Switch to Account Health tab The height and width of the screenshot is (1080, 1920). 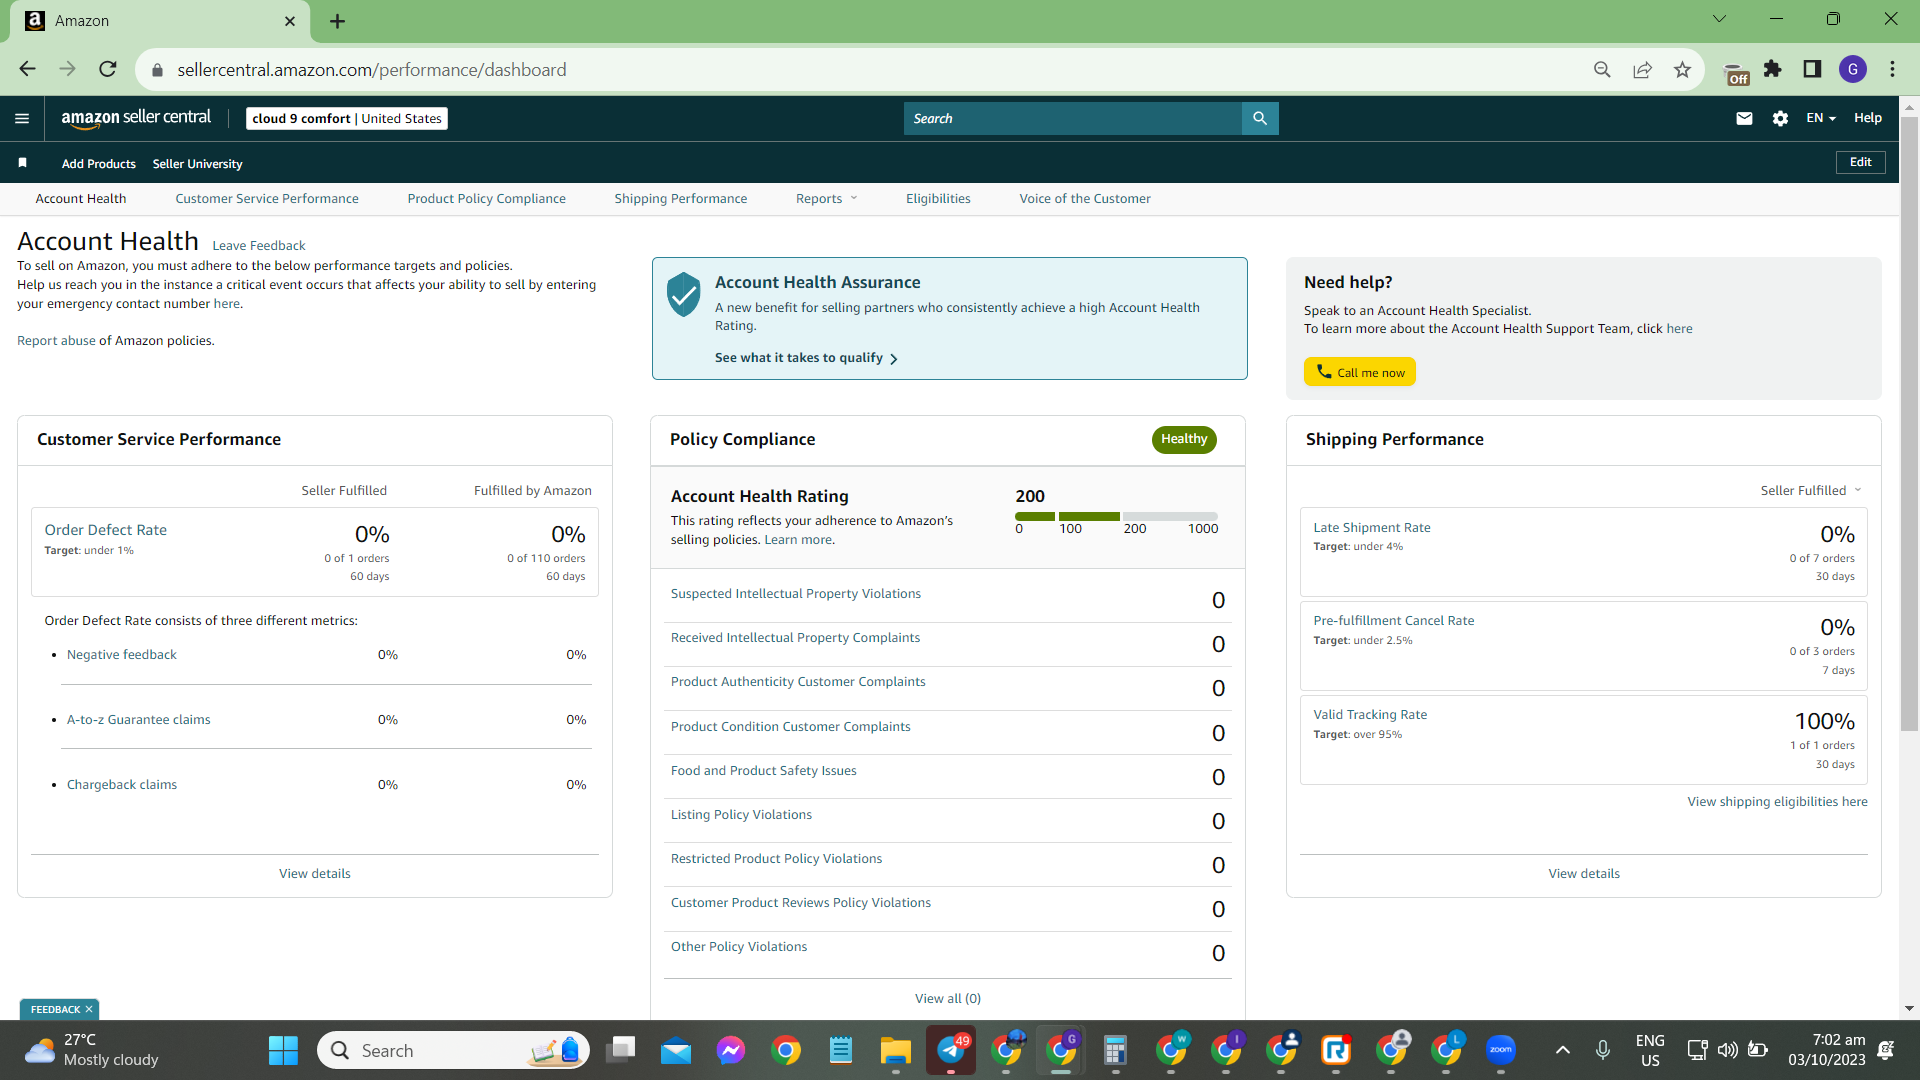[x=81, y=199]
